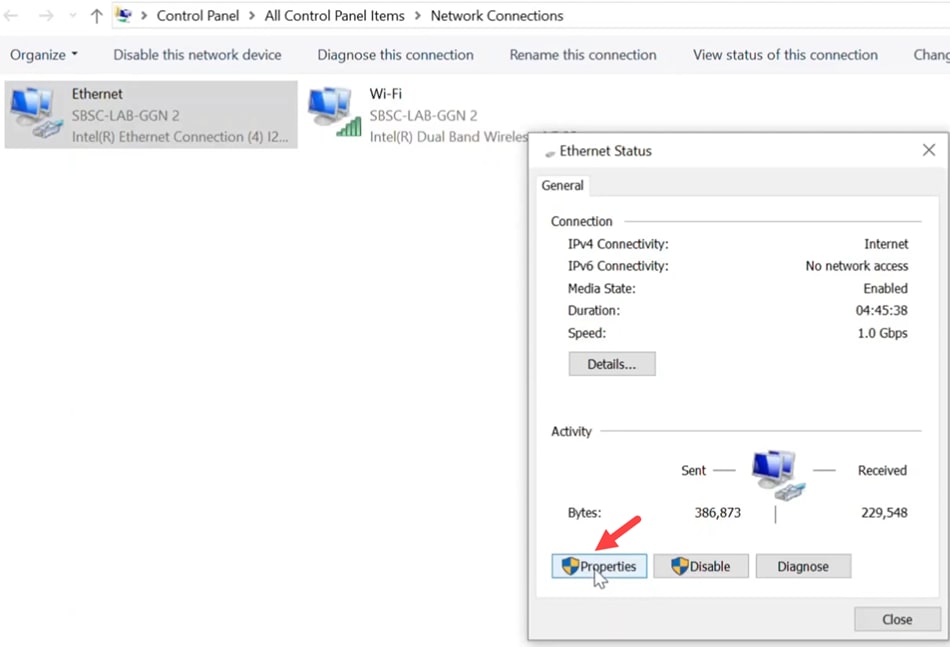The height and width of the screenshot is (647, 950).
Task: Click SBSC-LAB-GGN 2 under Wi-Fi
Action: pos(424,115)
